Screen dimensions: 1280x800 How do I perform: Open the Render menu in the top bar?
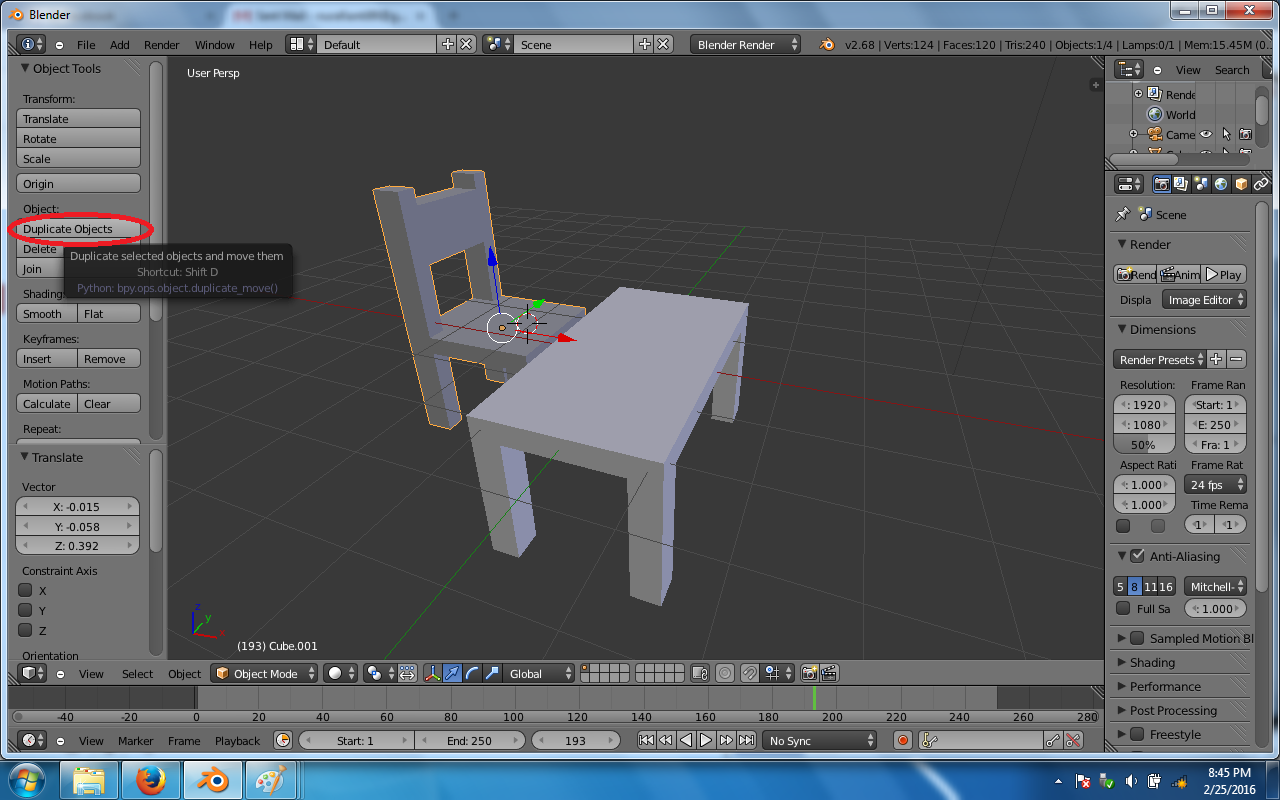(x=162, y=44)
